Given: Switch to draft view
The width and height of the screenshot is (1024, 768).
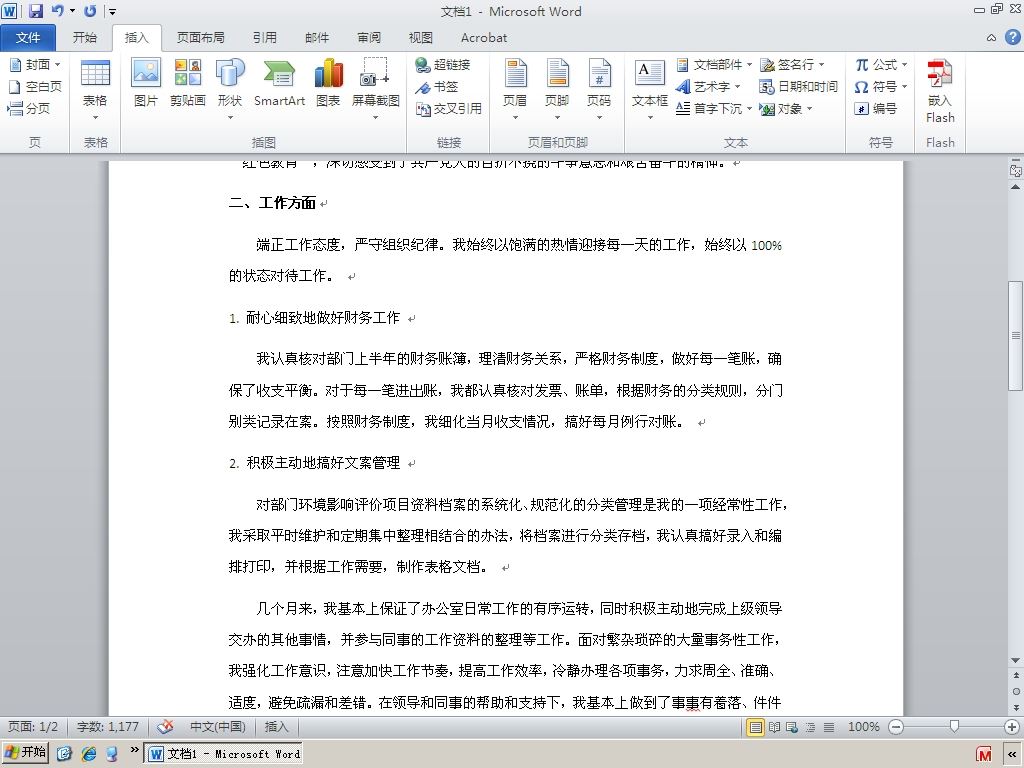Looking at the screenshot, I should point(829,727).
